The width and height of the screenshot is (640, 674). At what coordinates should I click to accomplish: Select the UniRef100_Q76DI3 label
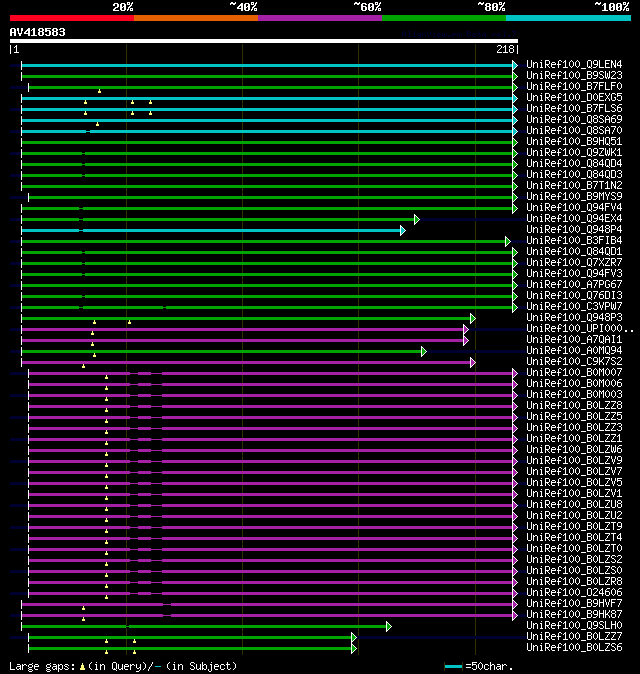[x=574, y=296]
